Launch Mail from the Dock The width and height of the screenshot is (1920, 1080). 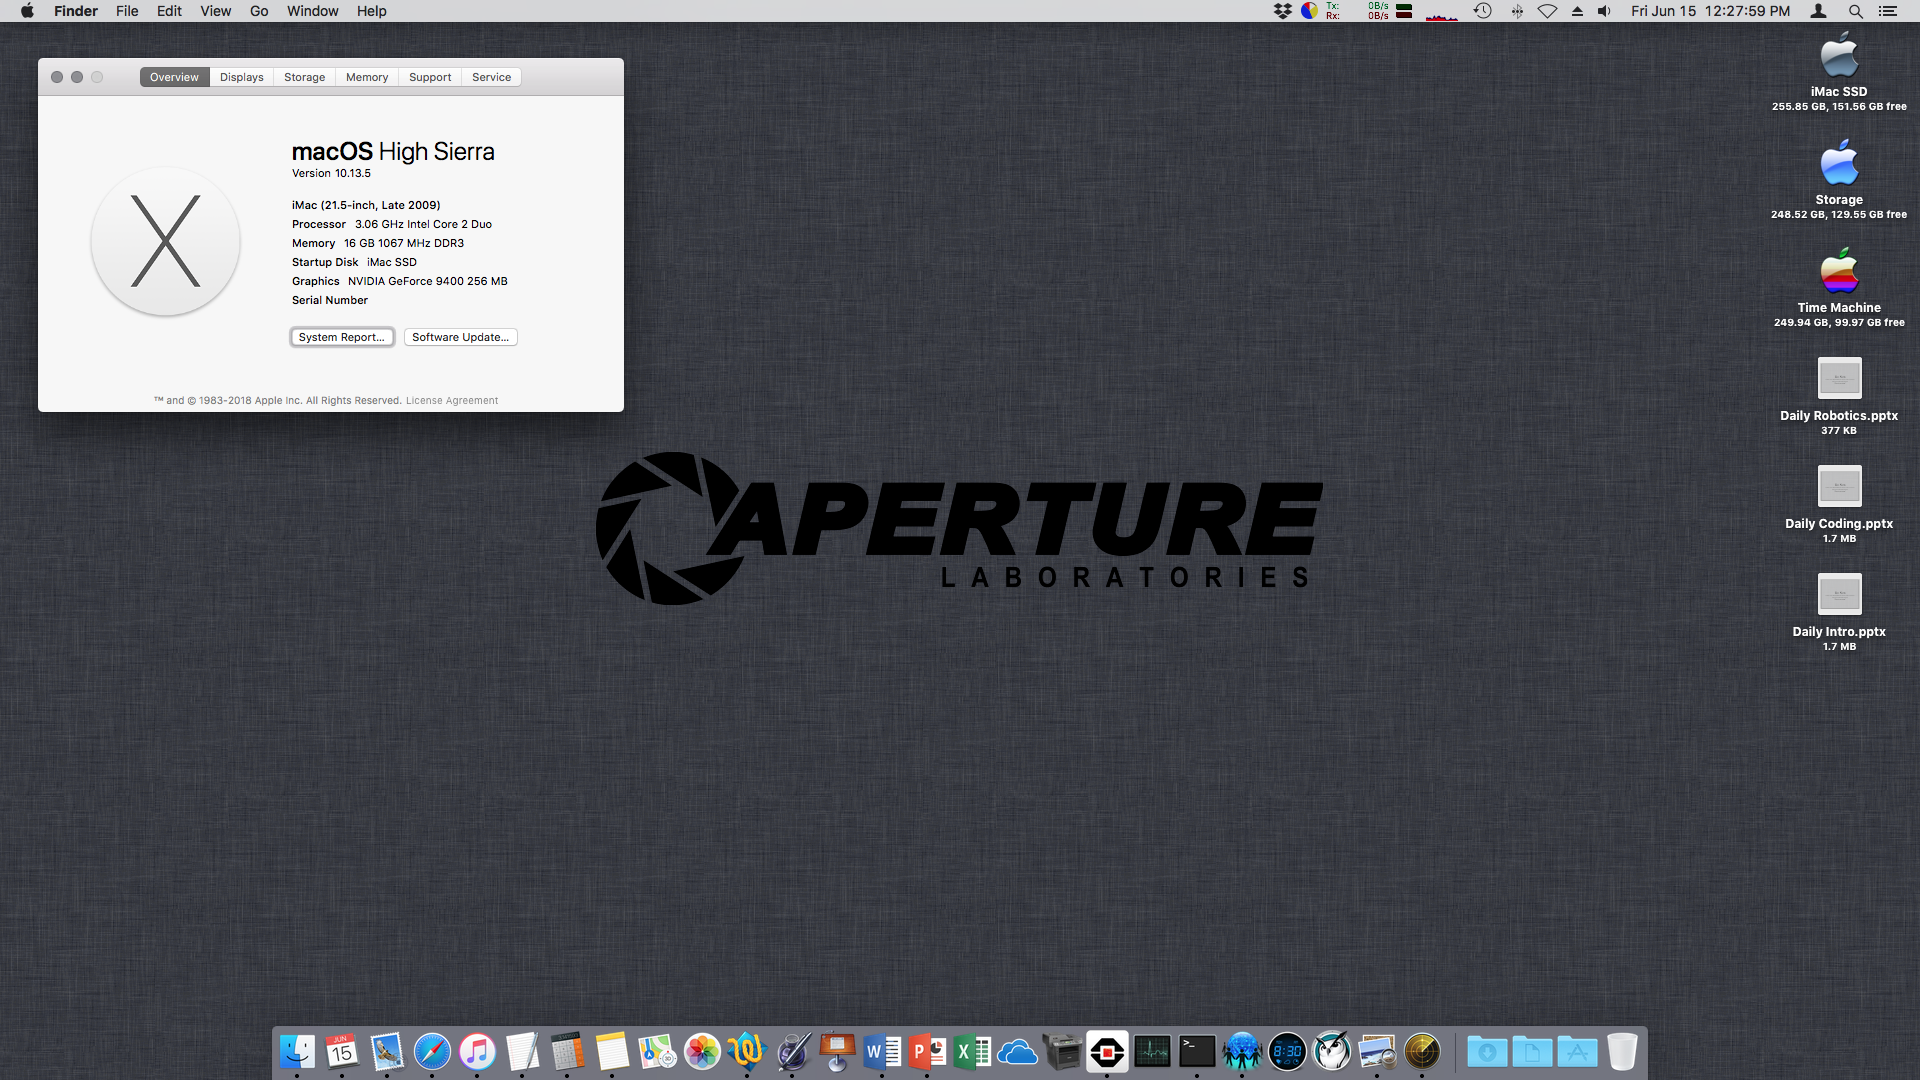click(387, 1052)
